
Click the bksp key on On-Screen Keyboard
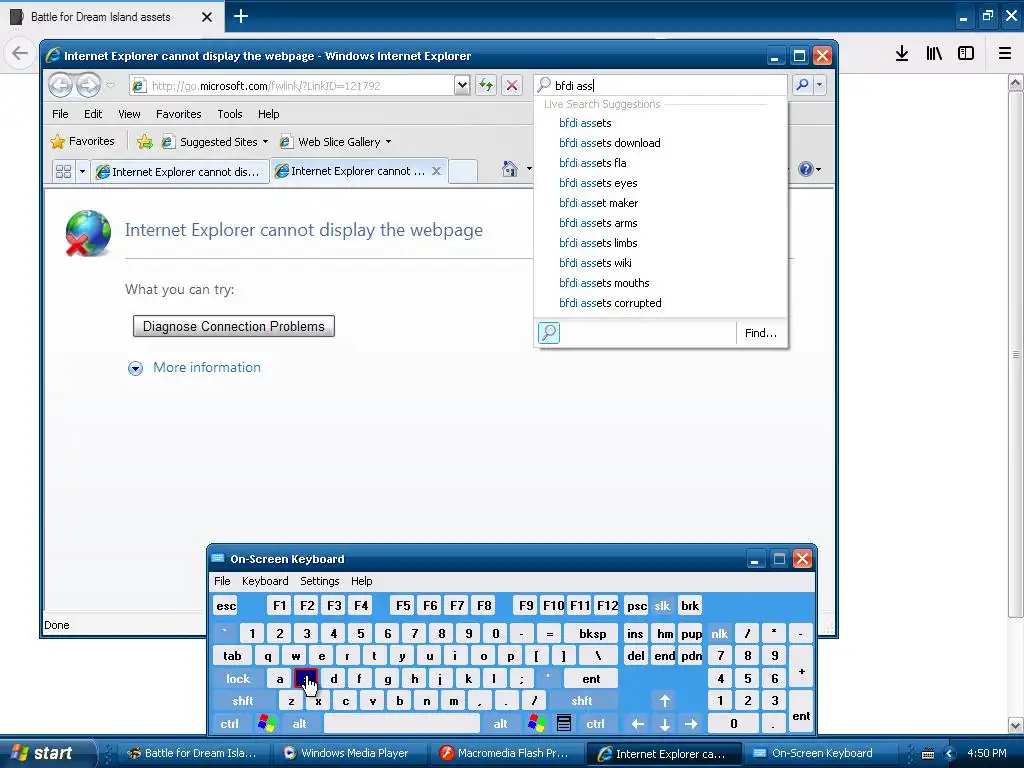tap(592, 633)
